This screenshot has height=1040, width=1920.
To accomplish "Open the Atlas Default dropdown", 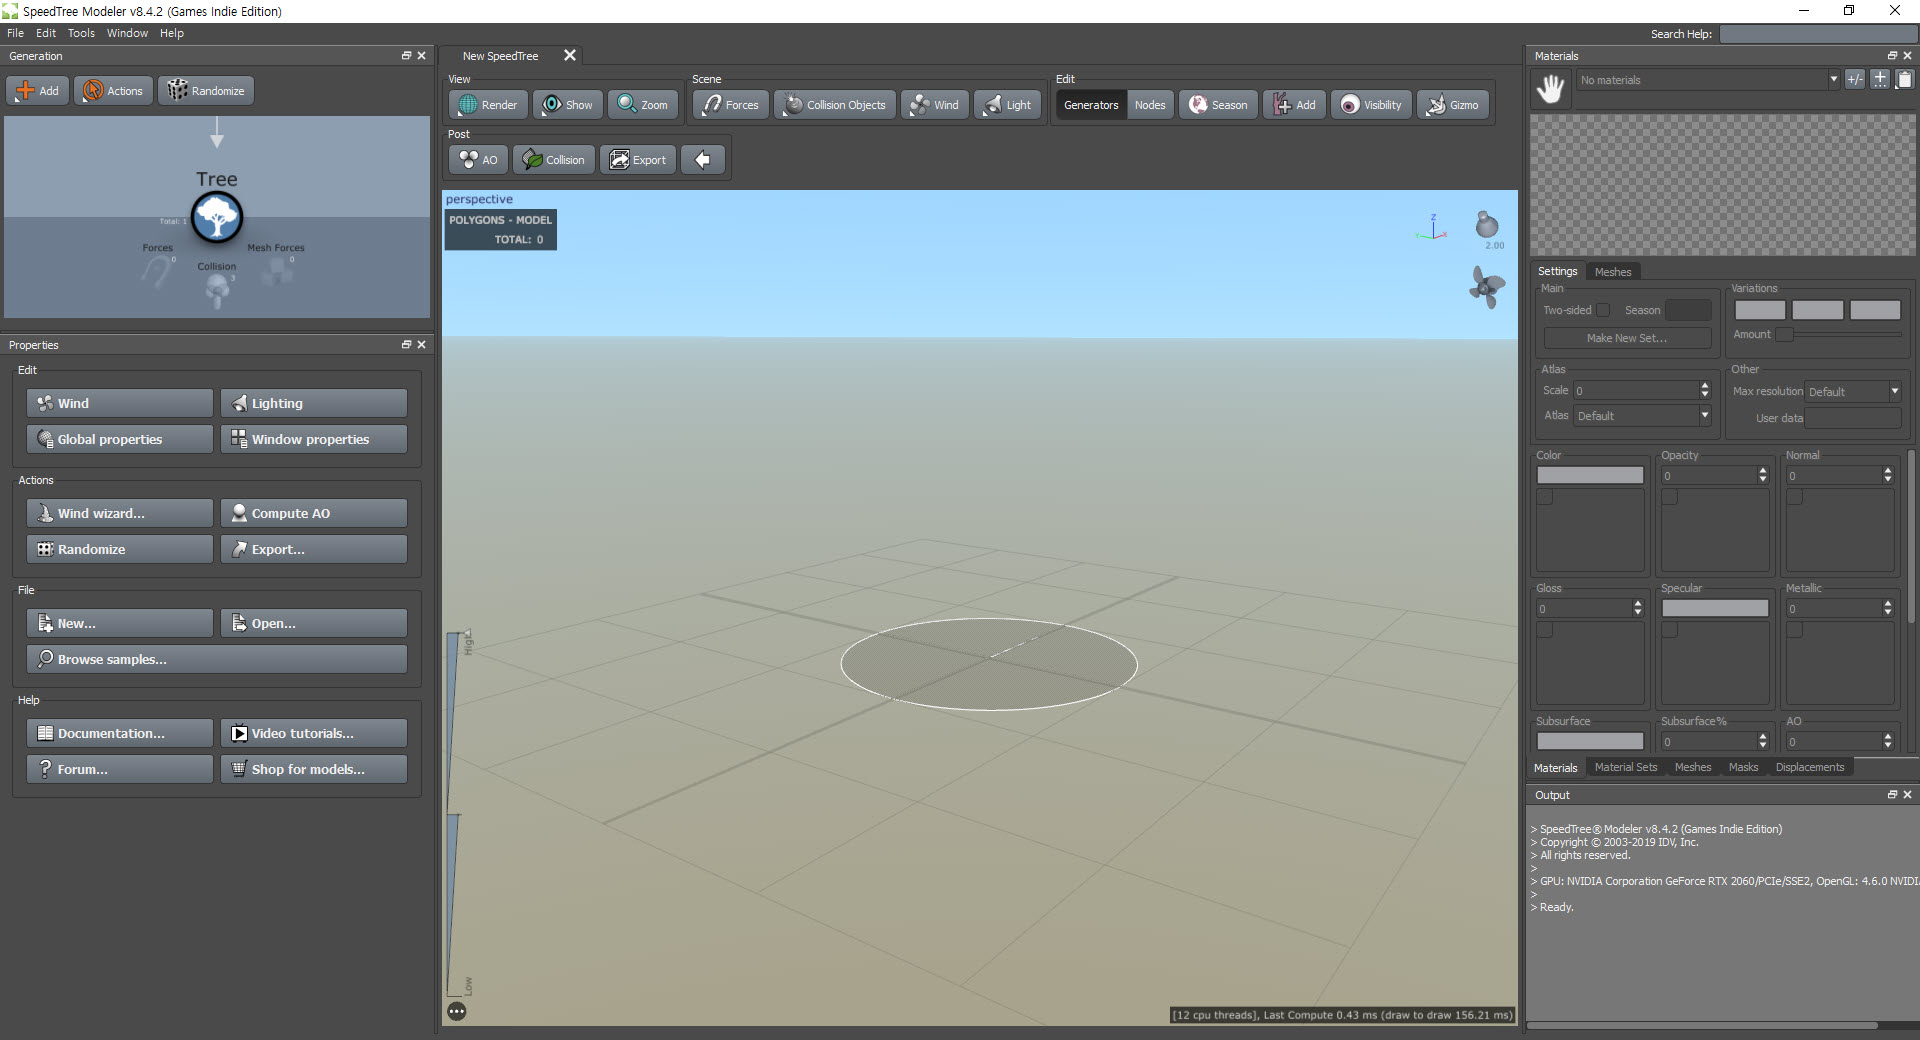I will (x=1642, y=416).
